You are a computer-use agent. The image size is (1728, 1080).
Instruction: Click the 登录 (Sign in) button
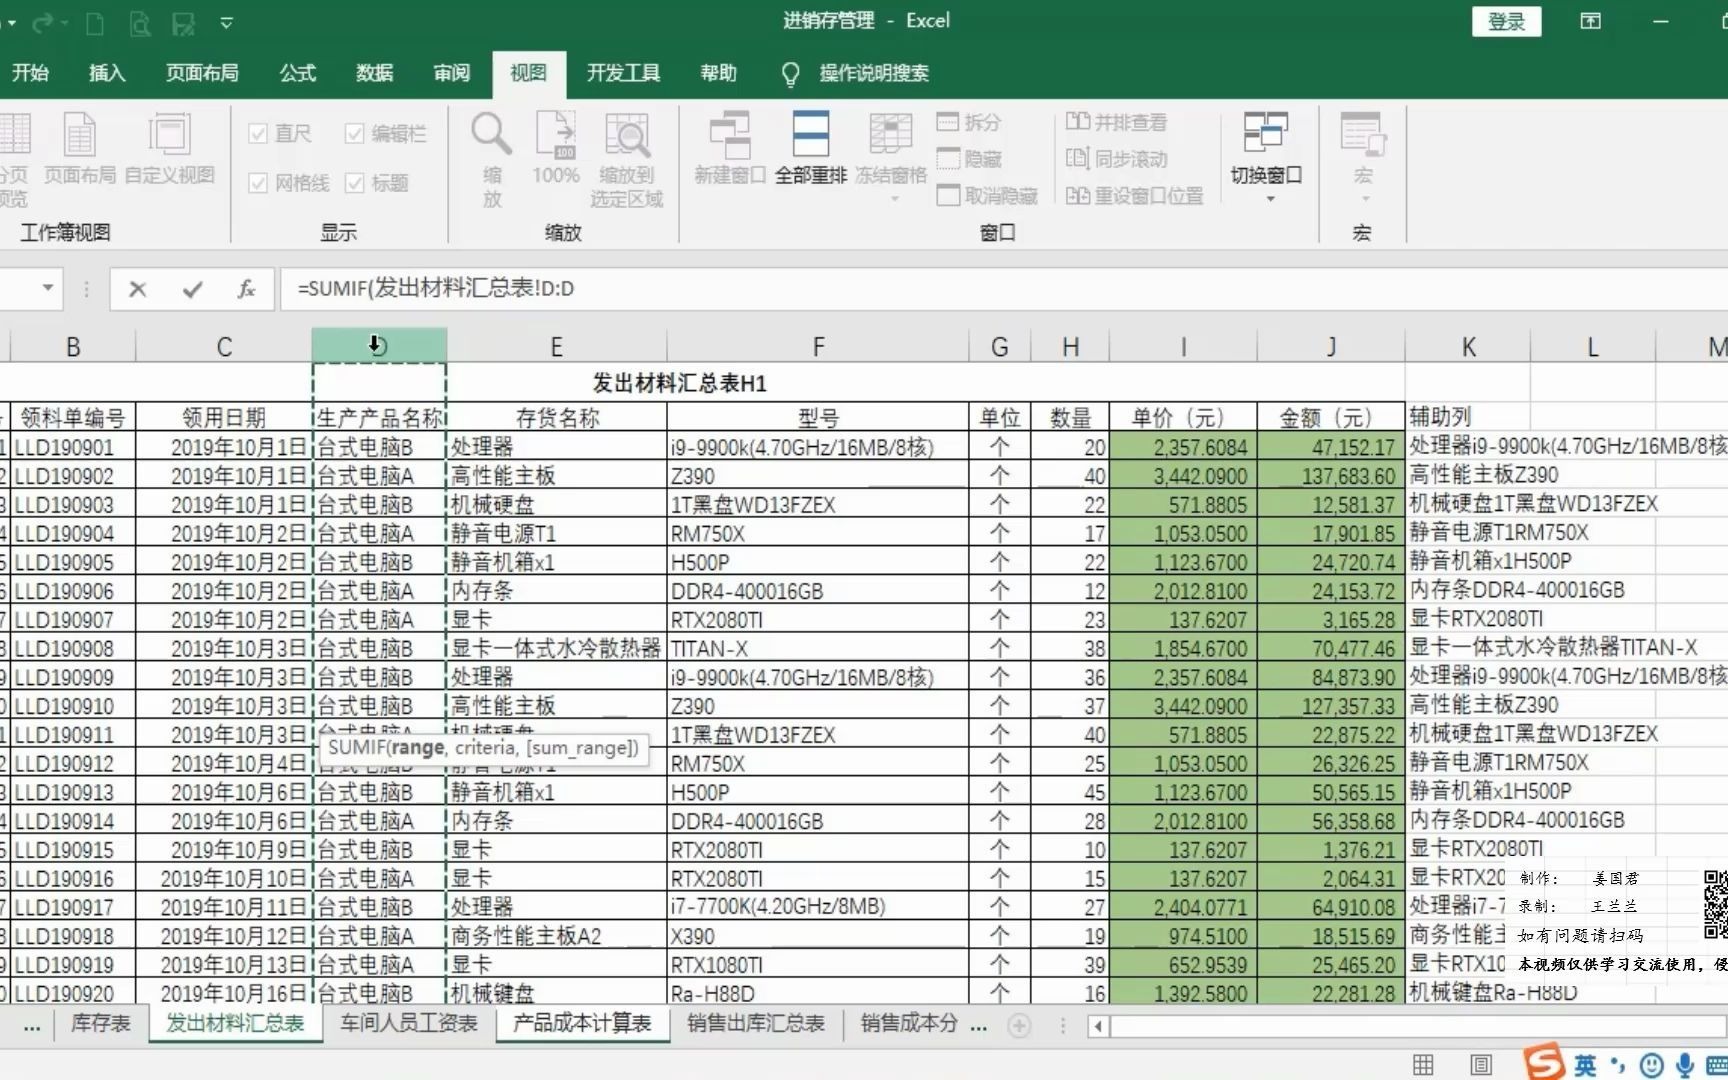coord(1507,21)
